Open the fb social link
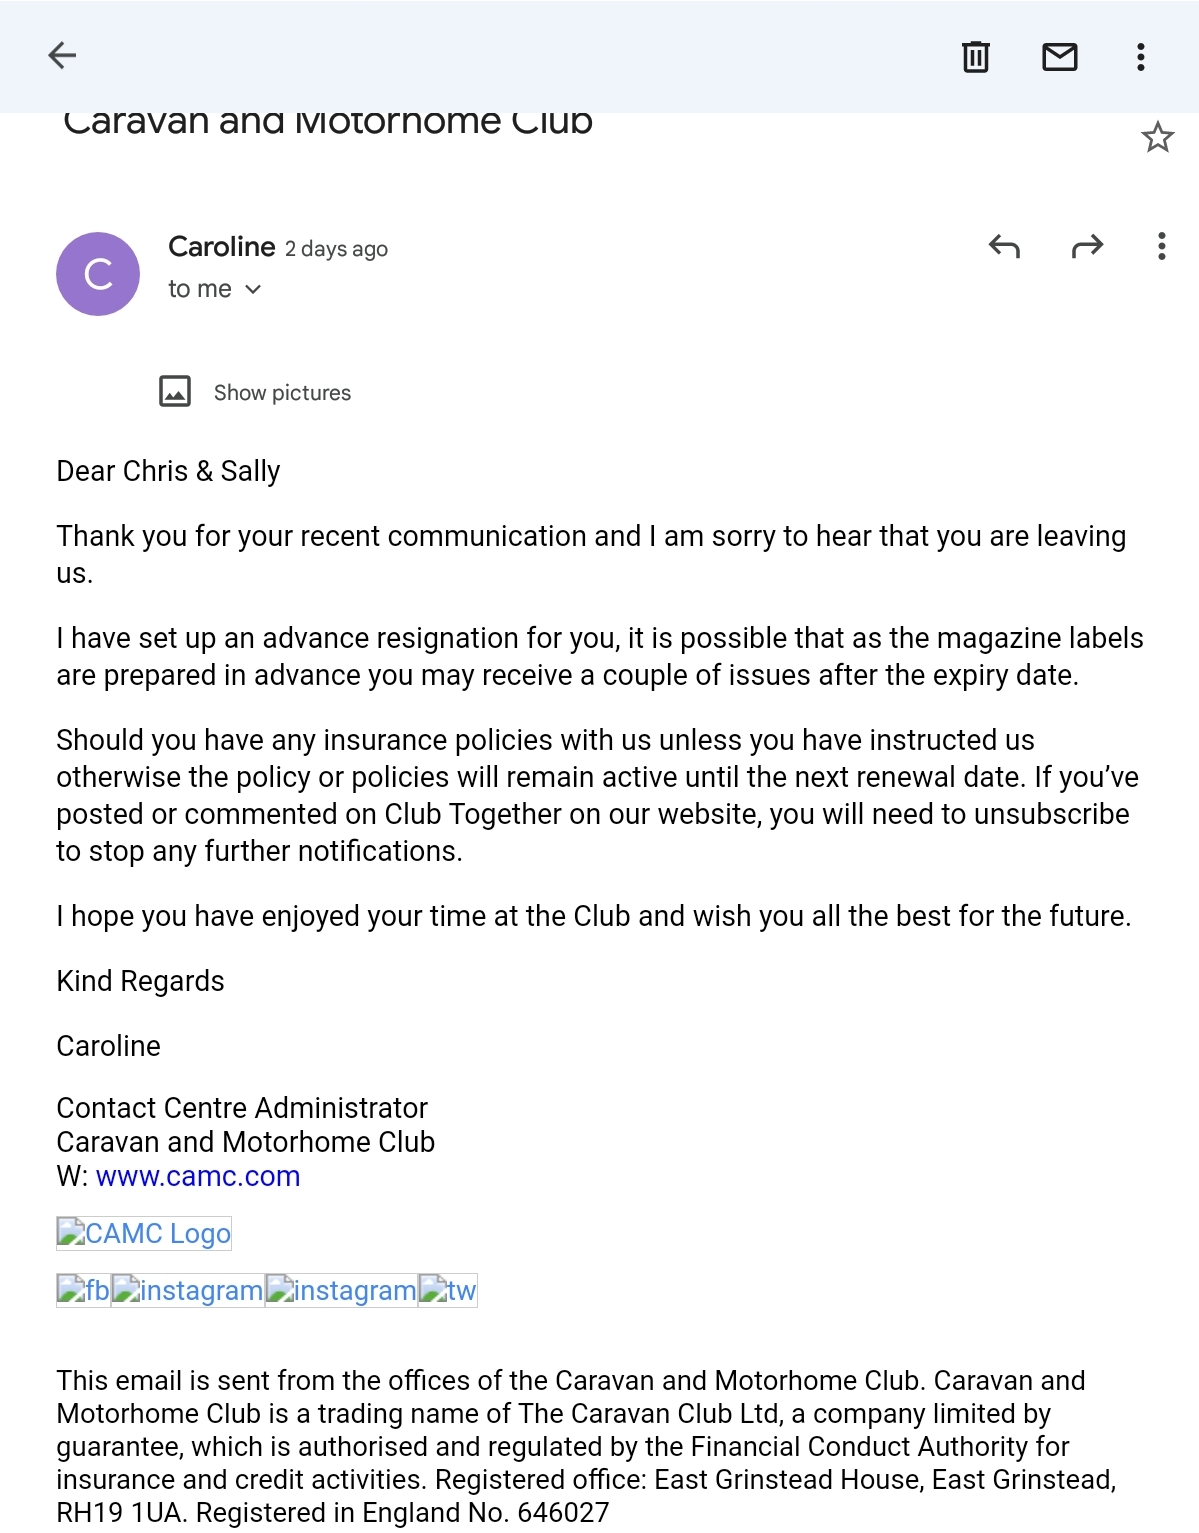The width and height of the screenshot is (1199, 1533). pyautogui.click(x=83, y=1290)
